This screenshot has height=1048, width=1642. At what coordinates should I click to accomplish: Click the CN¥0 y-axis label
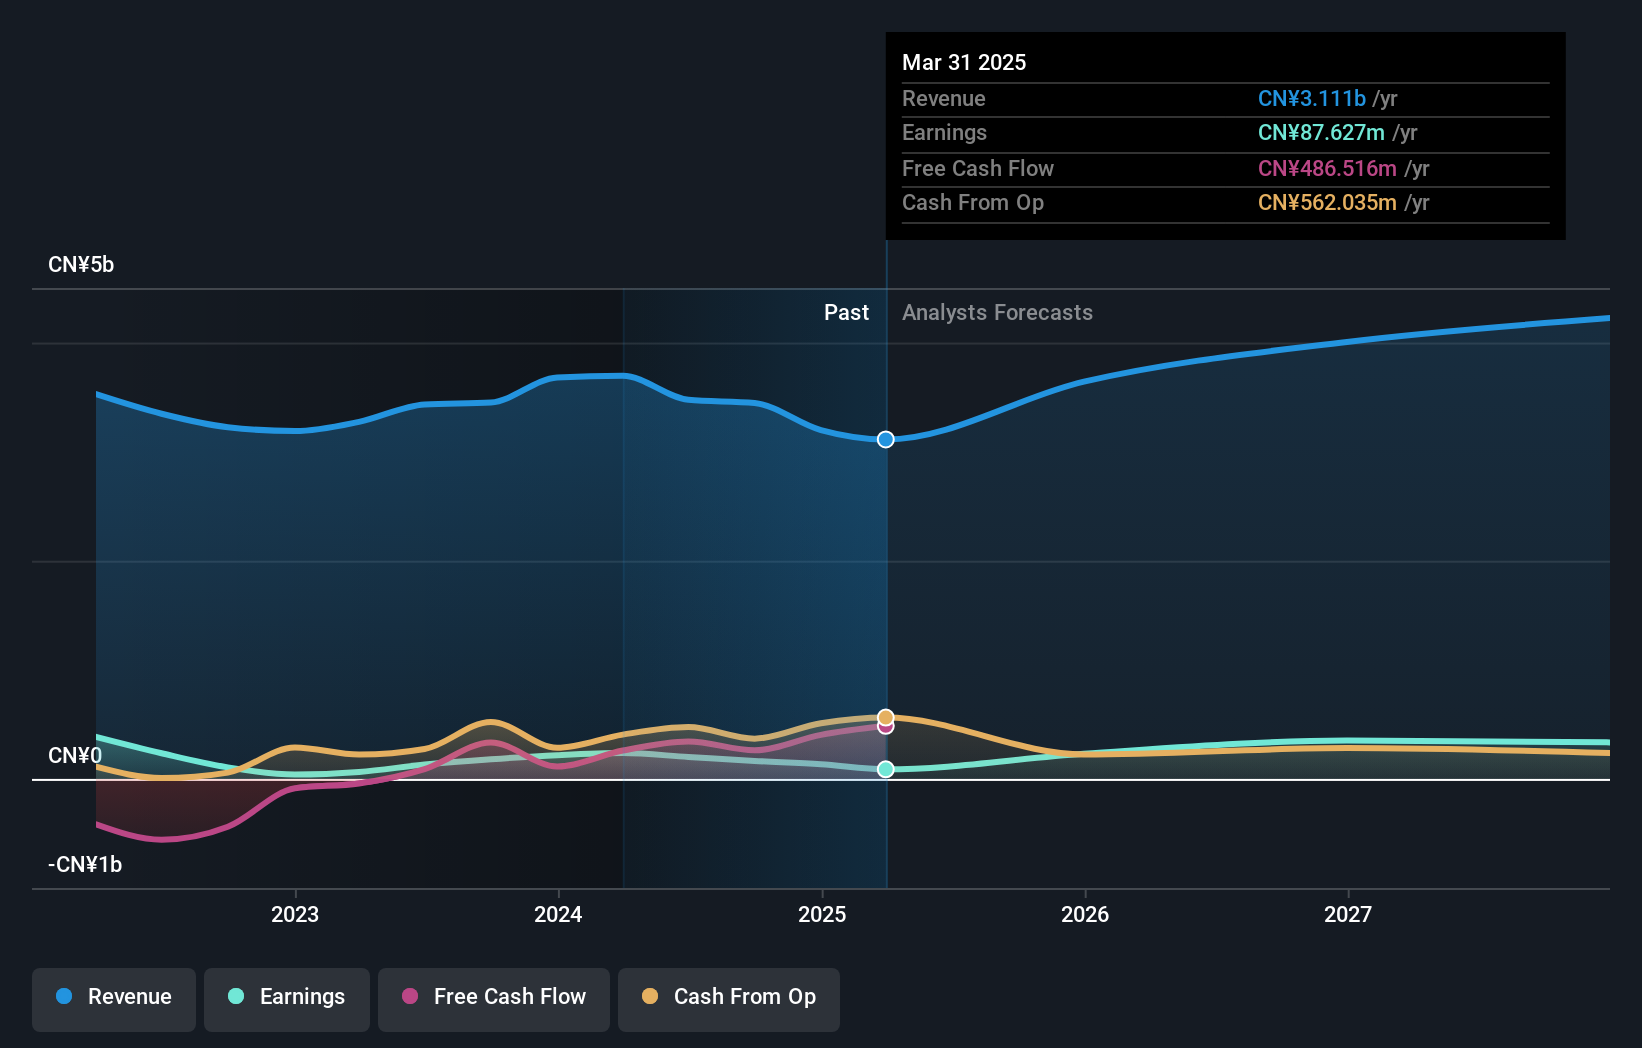pos(75,756)
